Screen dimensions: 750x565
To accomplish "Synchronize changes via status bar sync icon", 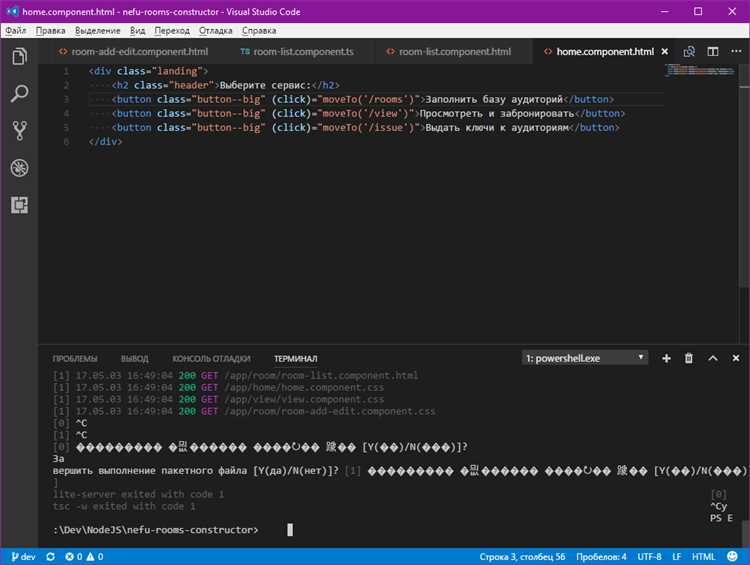I will click(x=51, y=557).
